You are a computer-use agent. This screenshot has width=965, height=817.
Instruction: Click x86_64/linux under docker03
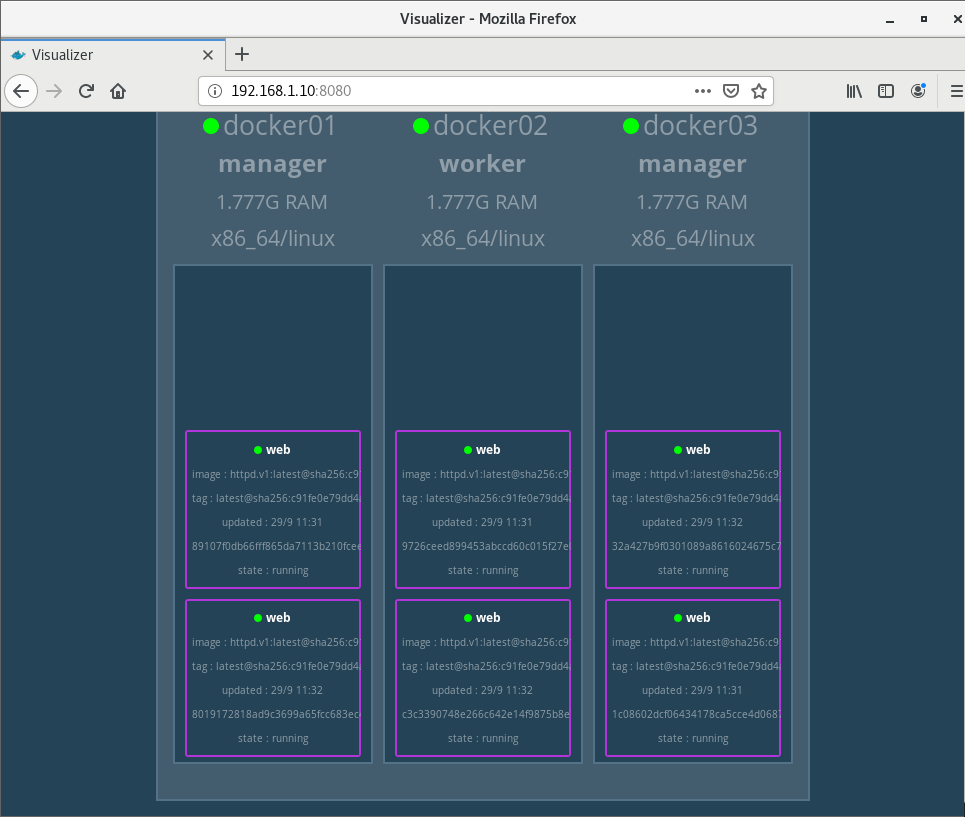click(693, 238)
